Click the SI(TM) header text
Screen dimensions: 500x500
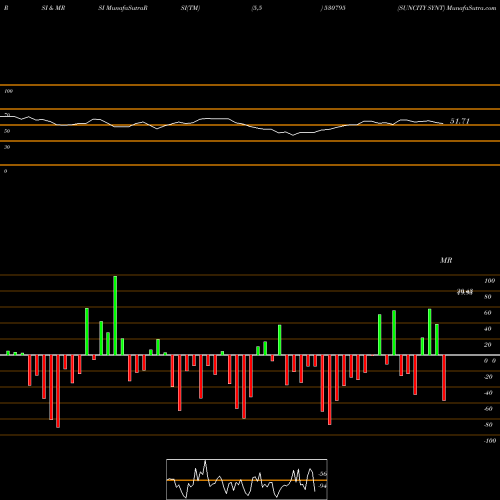point(190,8)
